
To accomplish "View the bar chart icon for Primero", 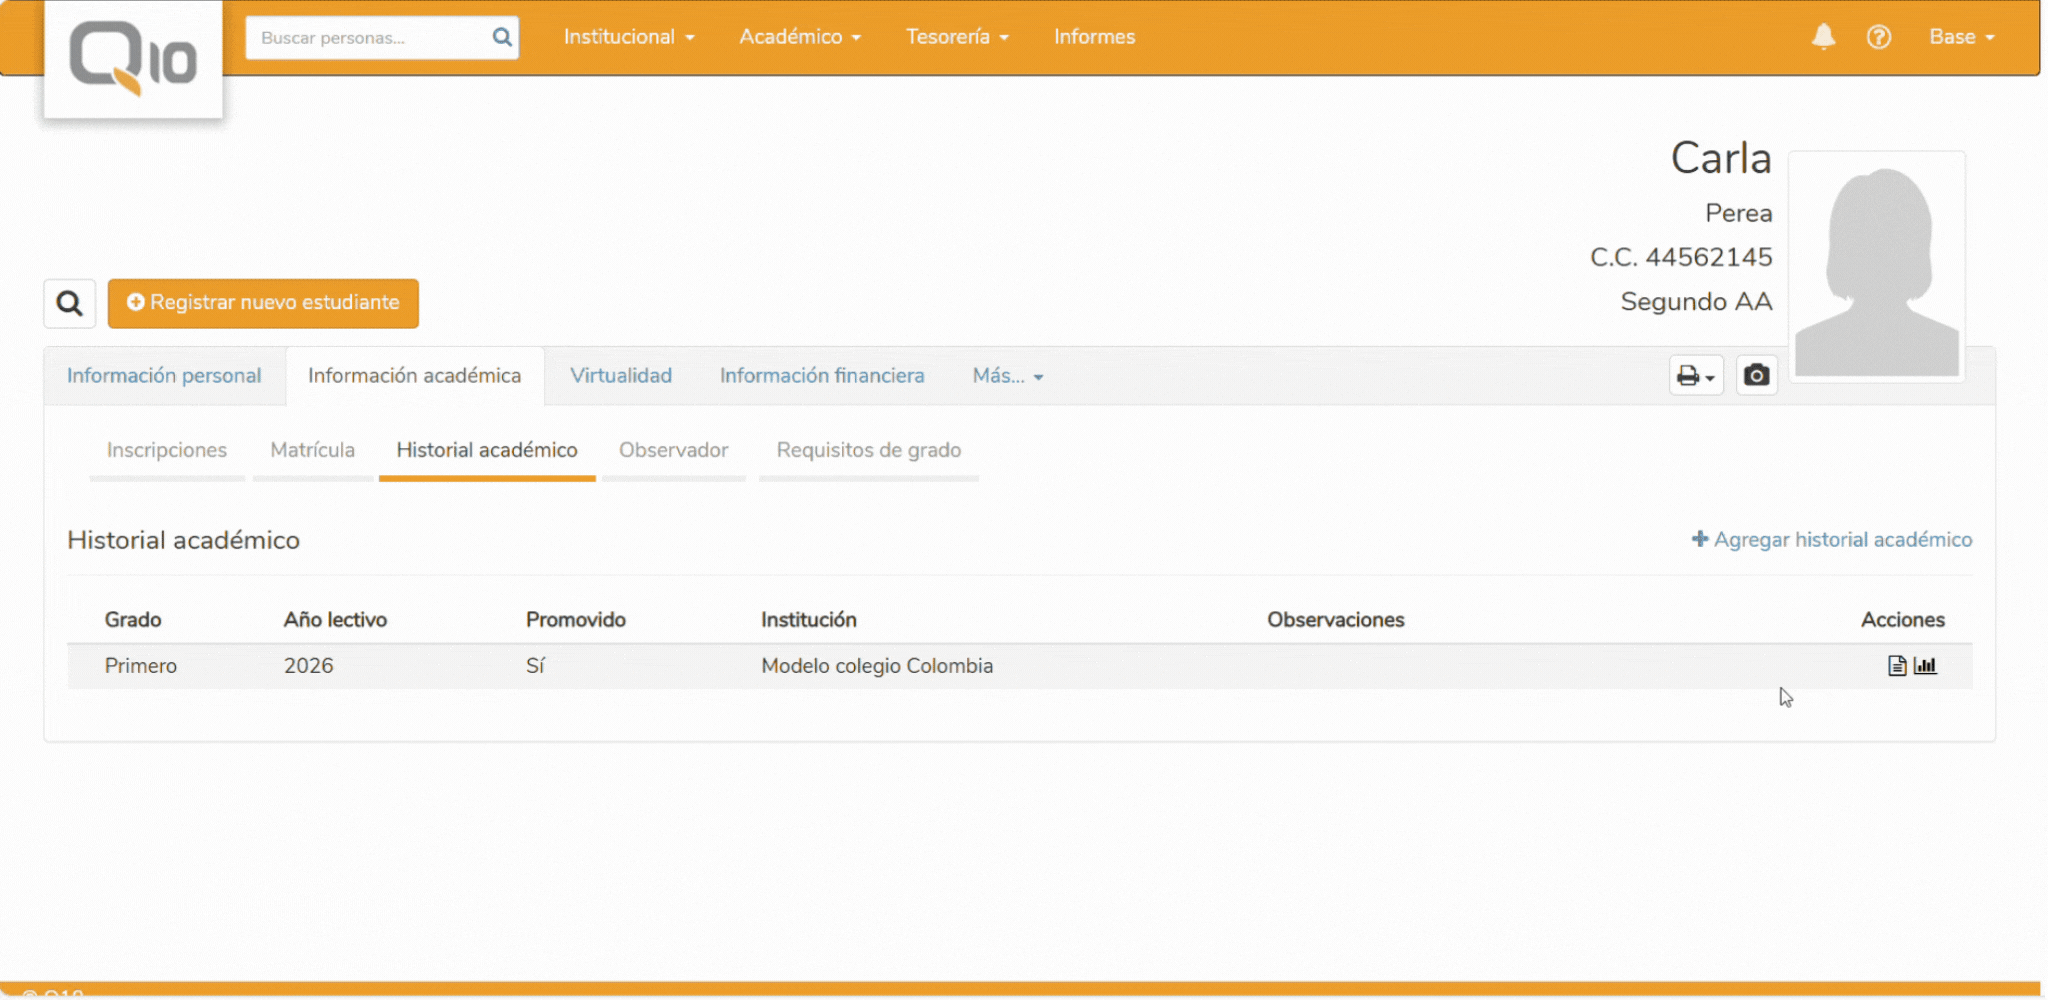I will coord(1926,666).
